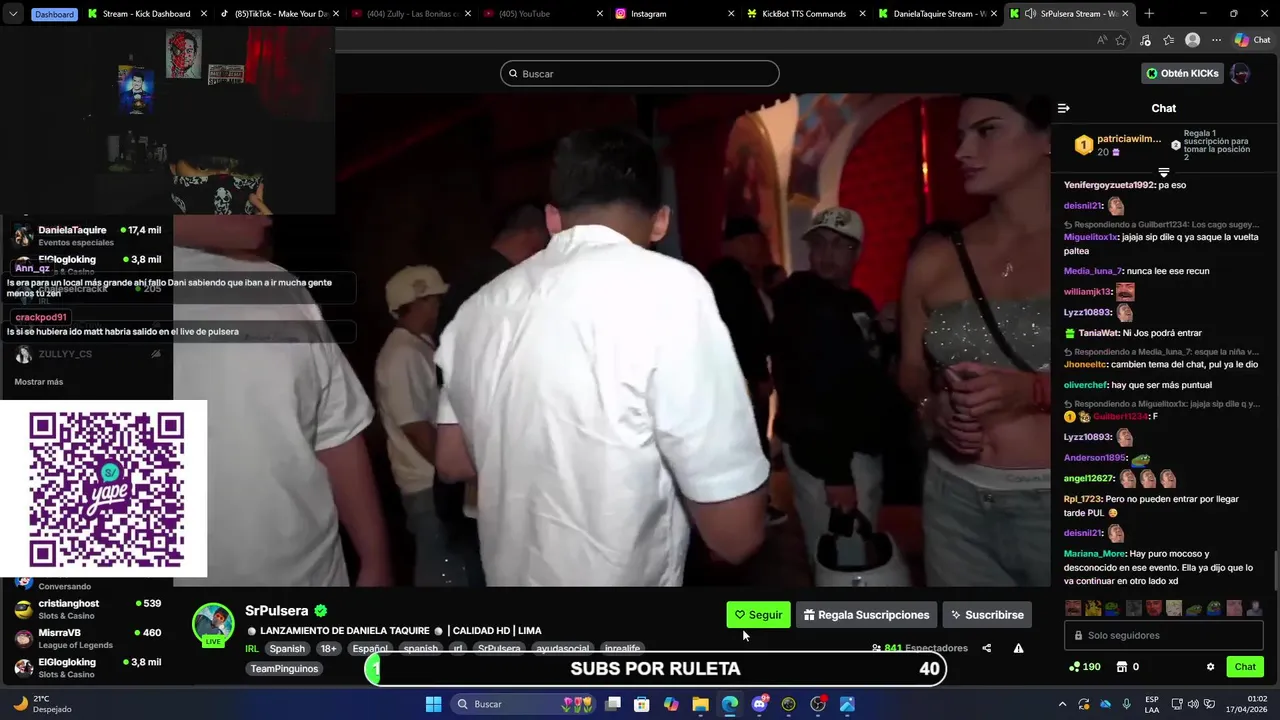The image size is (1280, 720).
Task: Click Regala Suscripciones button
Action: click(867, 615)
